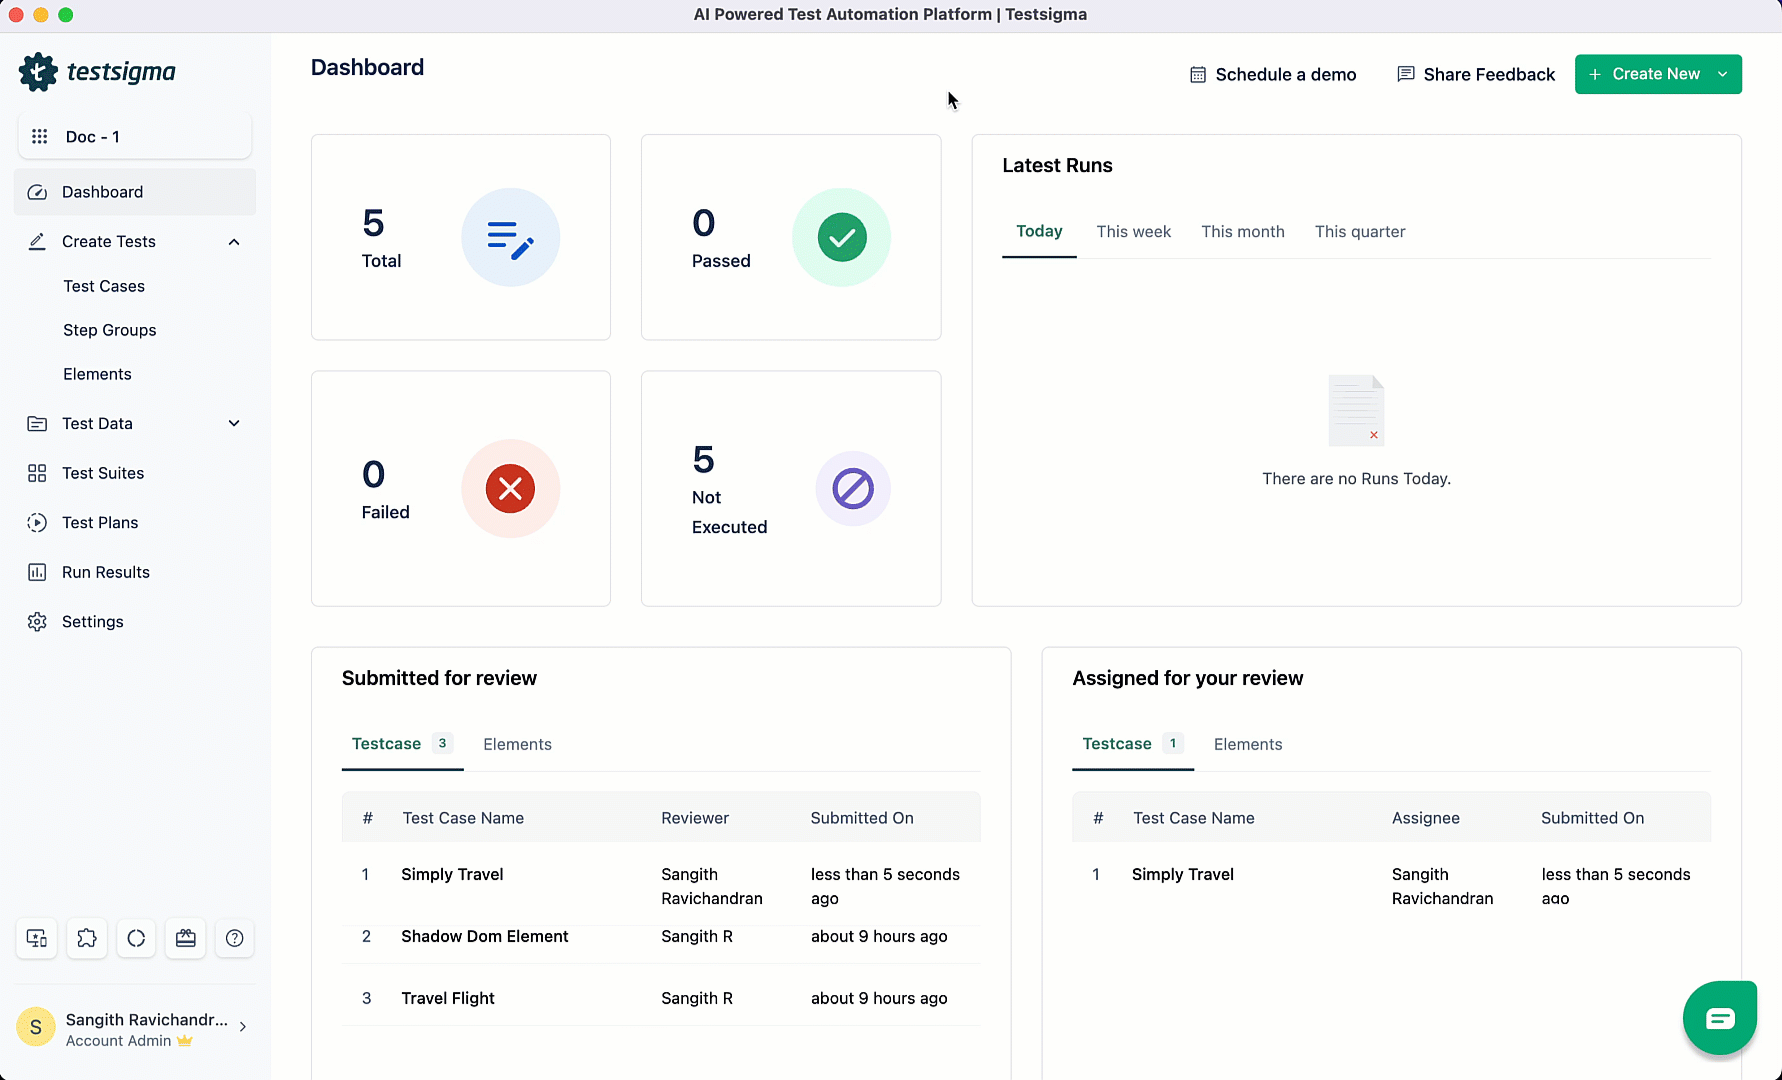Click 'There are no Runs Today.' message
This screenshot has height=1080, width=1782.
coord(1356,479)
